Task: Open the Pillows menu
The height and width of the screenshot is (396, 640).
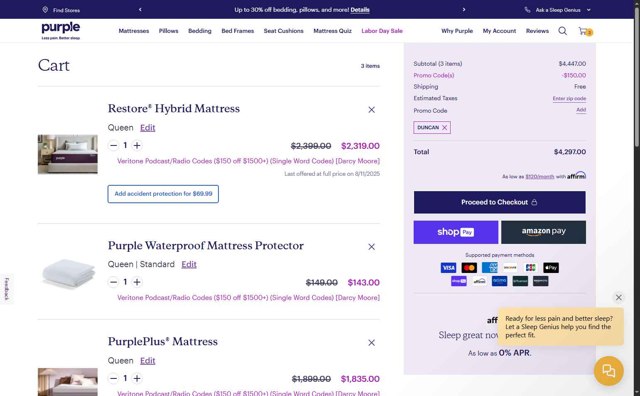Action: click(169, 31)
